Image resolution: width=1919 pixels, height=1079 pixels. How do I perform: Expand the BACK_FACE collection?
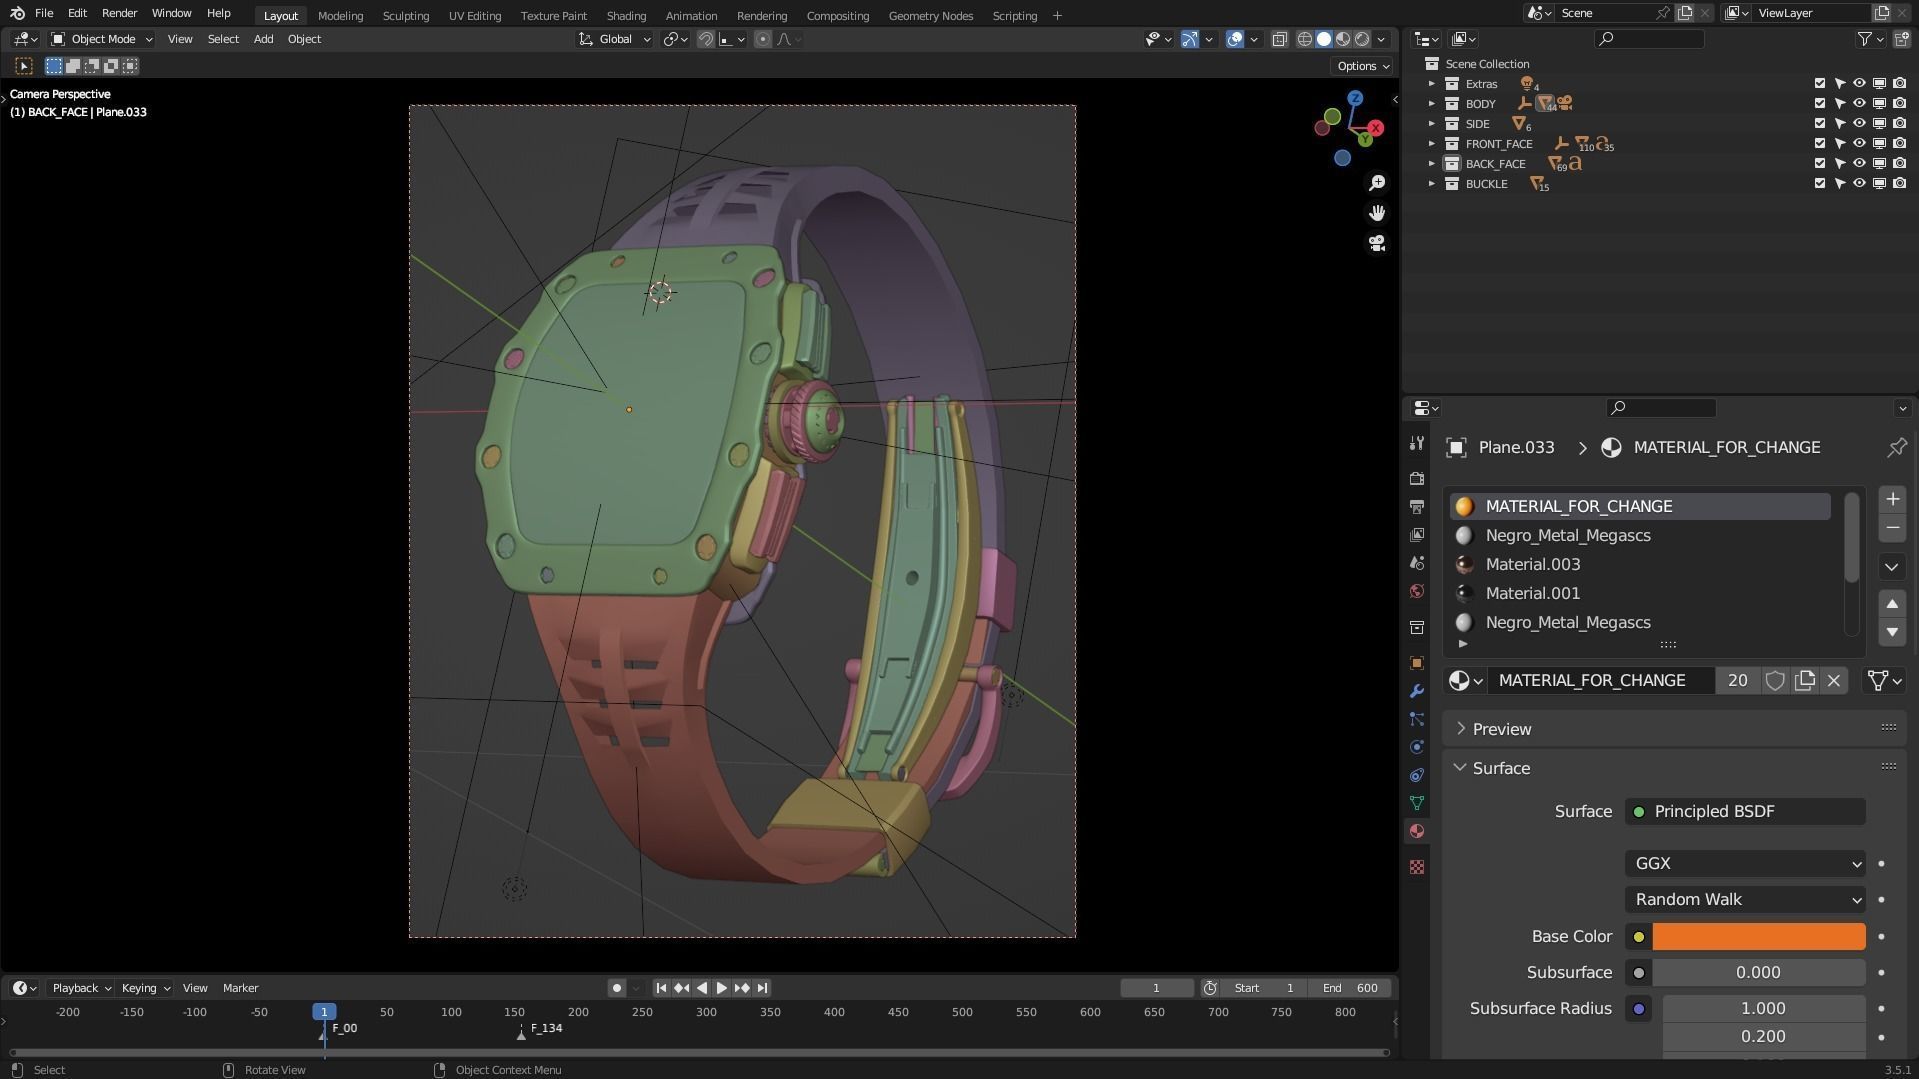coord(1431,163)
